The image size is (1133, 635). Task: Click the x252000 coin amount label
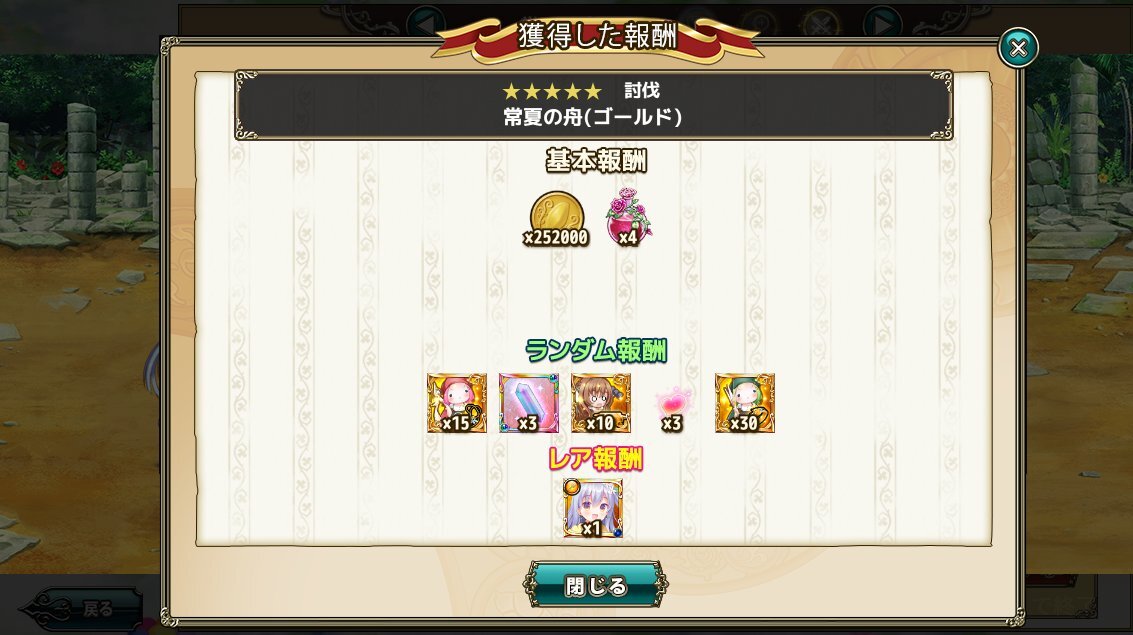(556, 238)
